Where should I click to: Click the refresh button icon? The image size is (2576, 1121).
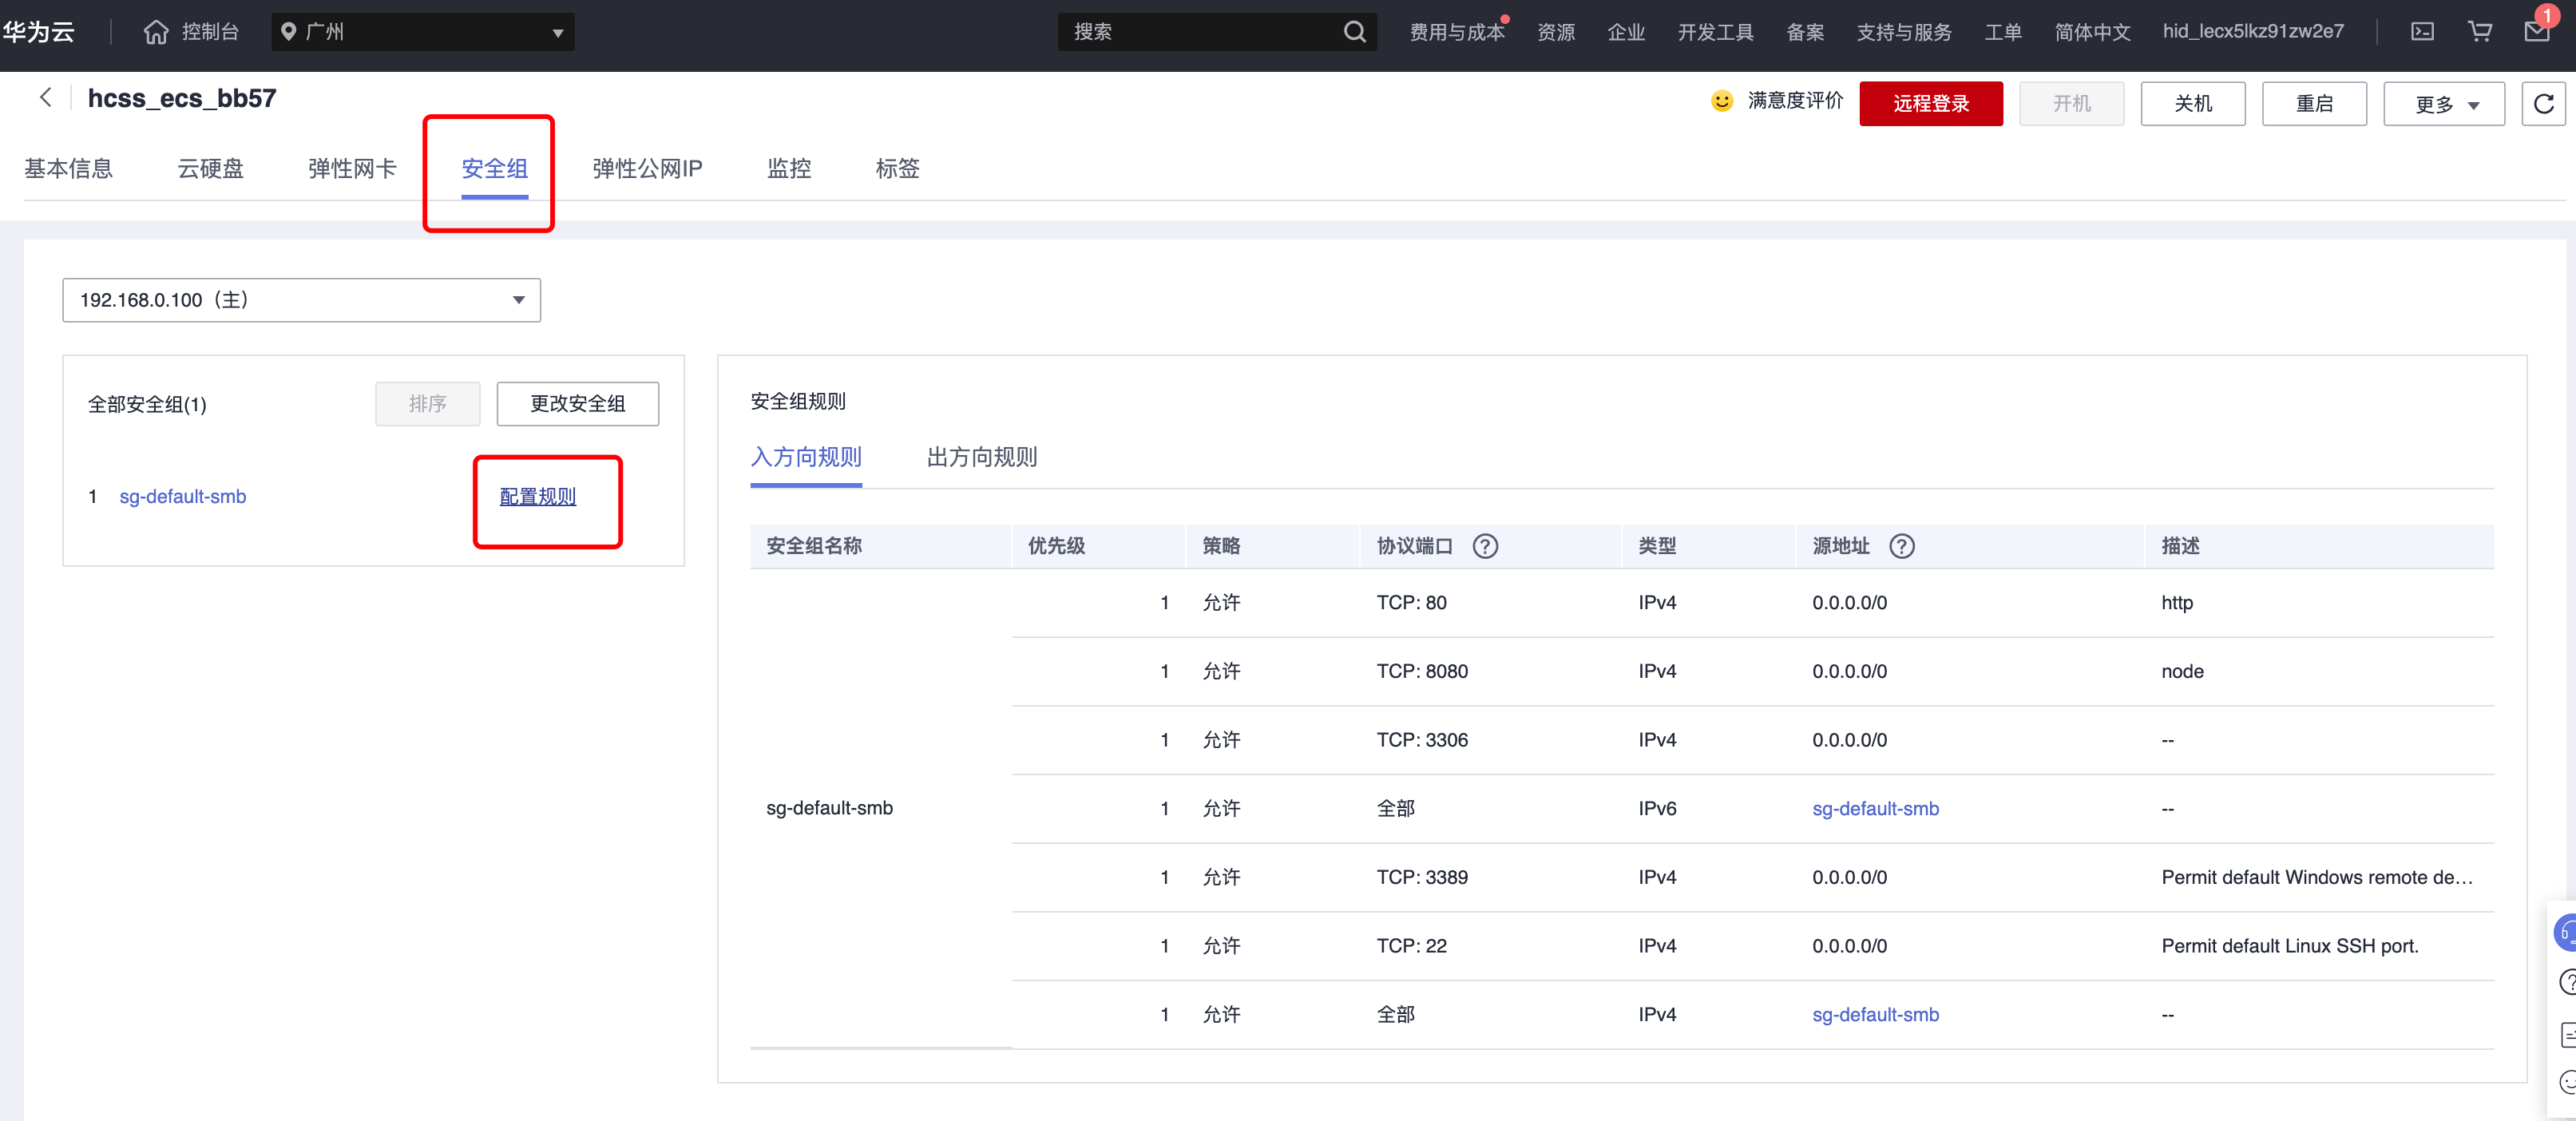click(2543, 104)
